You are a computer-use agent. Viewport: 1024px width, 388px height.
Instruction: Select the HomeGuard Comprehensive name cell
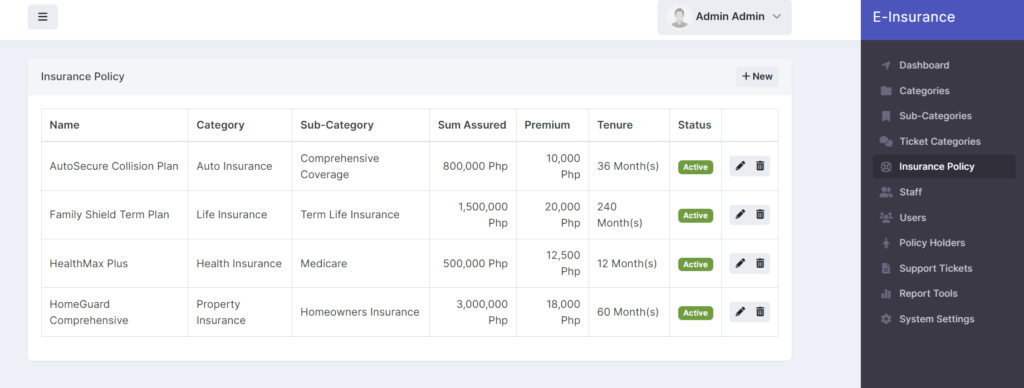coord(114,312)
